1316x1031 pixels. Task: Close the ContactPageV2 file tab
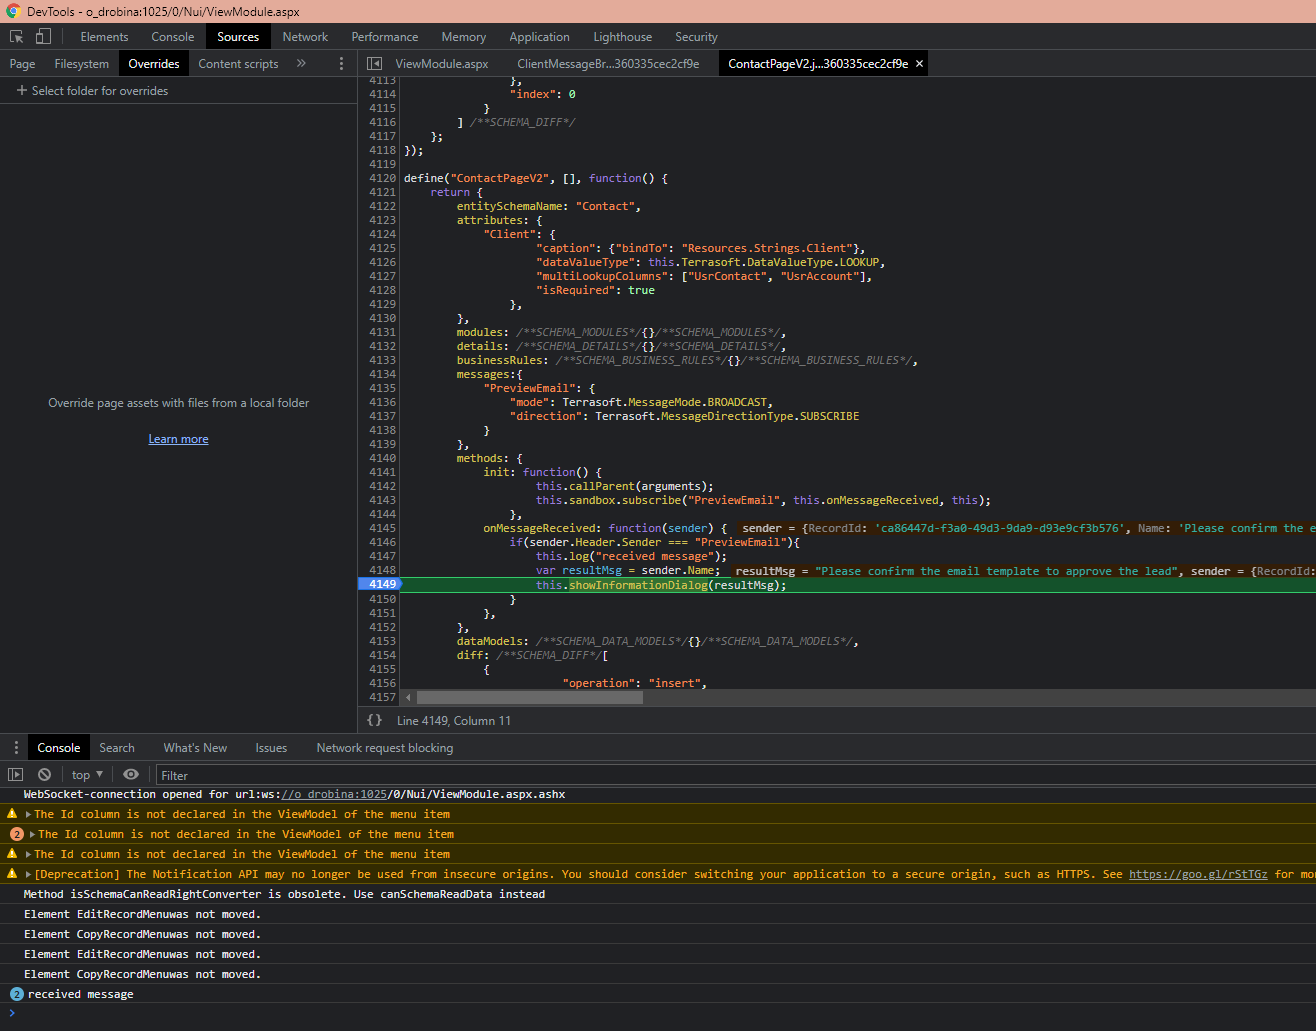(x=919, y=64)
